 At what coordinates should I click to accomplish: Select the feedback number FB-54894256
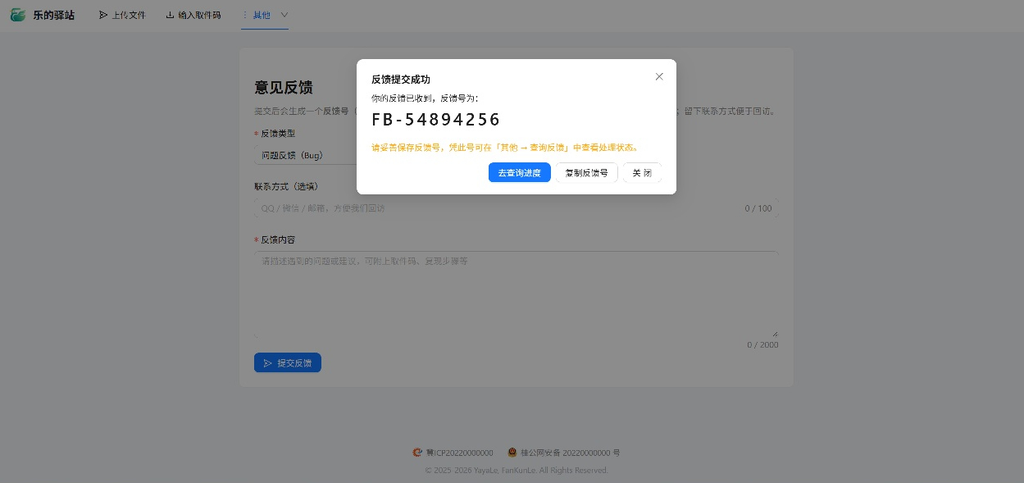436,119
